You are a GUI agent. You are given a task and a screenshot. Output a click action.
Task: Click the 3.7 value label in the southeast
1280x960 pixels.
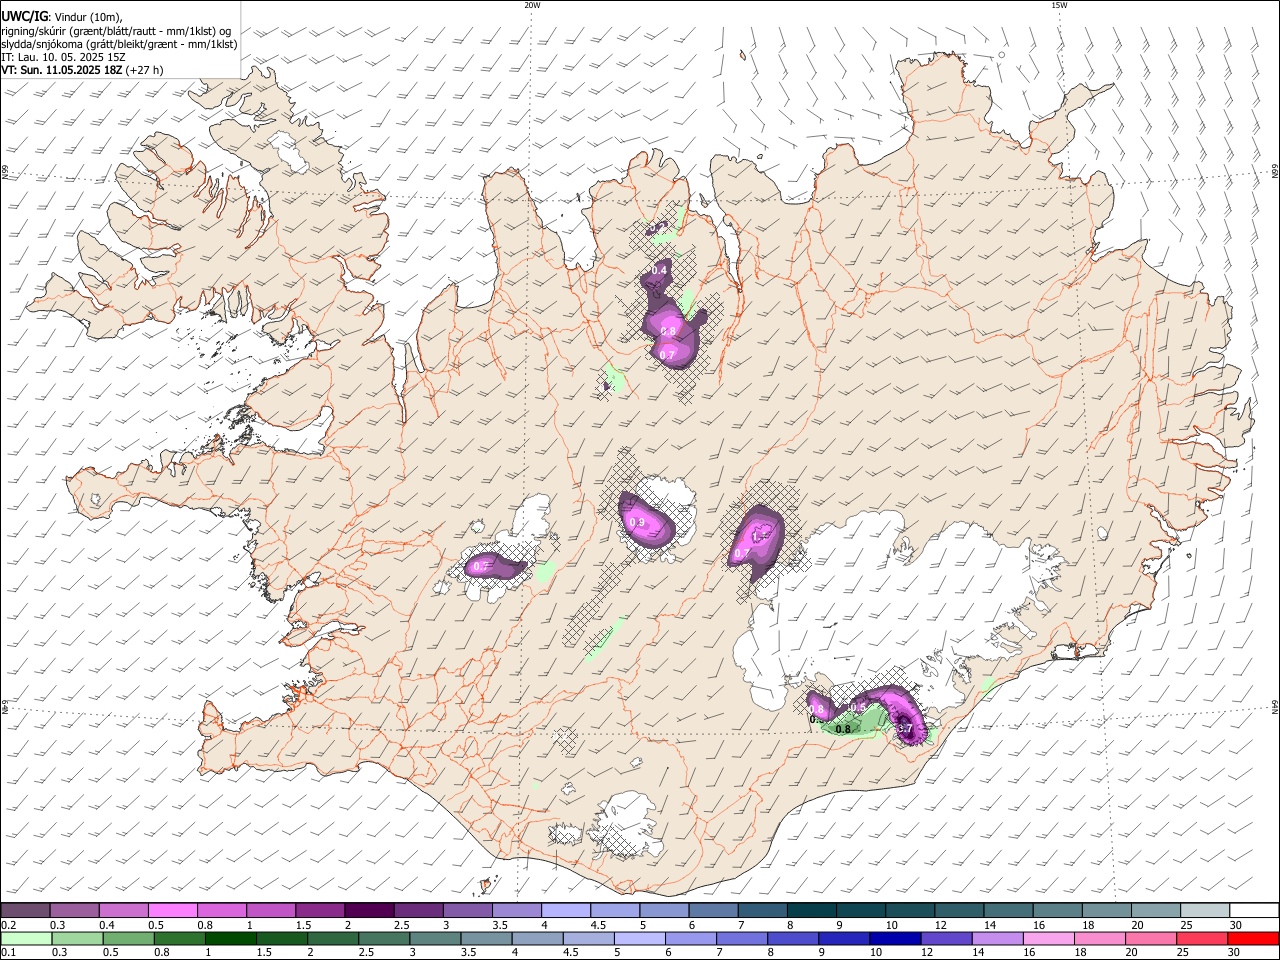tap(905, 729)
